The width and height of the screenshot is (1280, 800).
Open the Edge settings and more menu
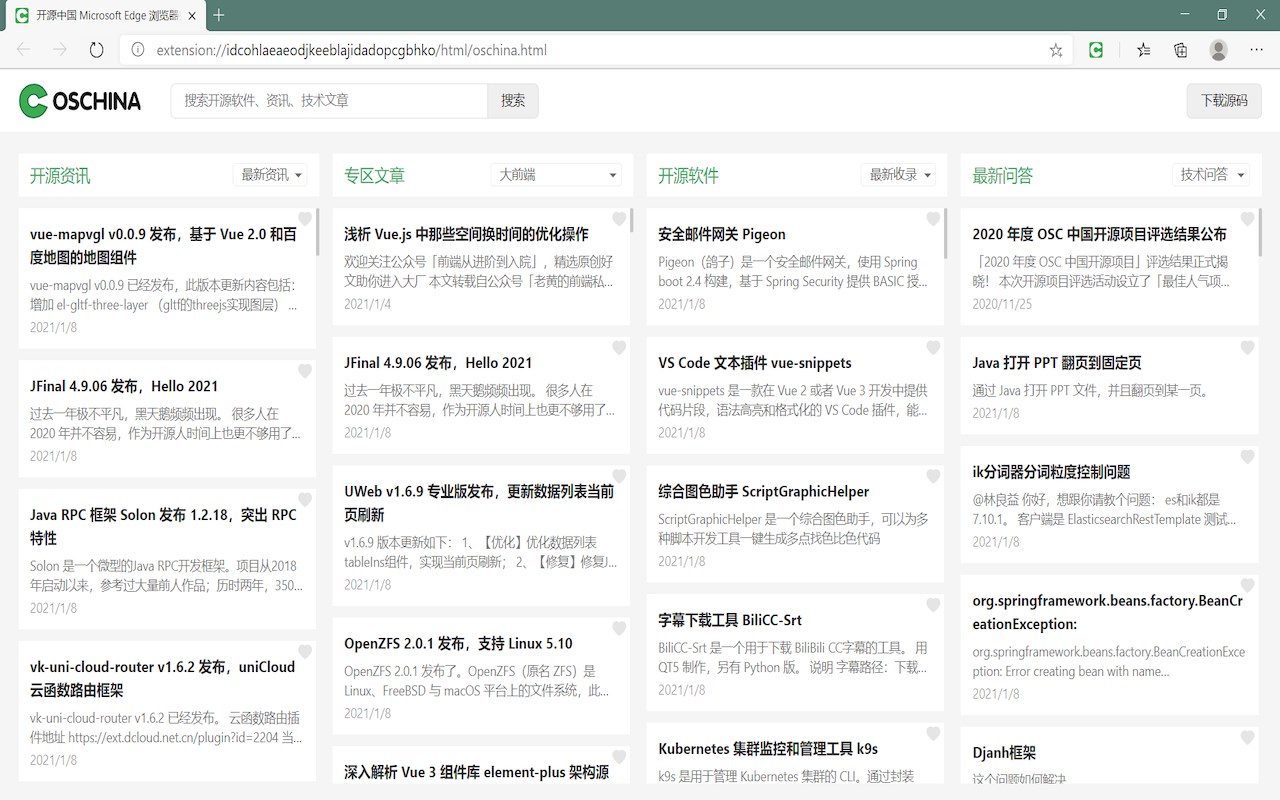[1257, 50]
